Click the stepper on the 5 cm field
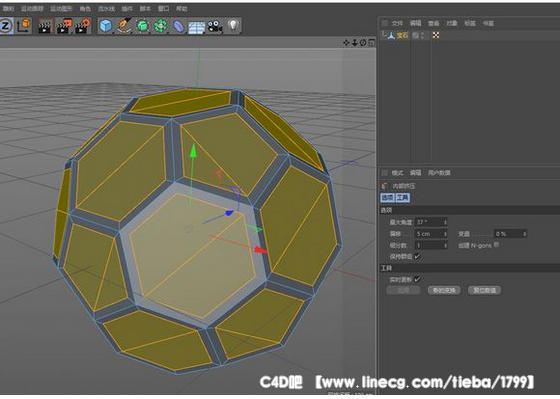560x399 pixels. click(x=445, y=234)
